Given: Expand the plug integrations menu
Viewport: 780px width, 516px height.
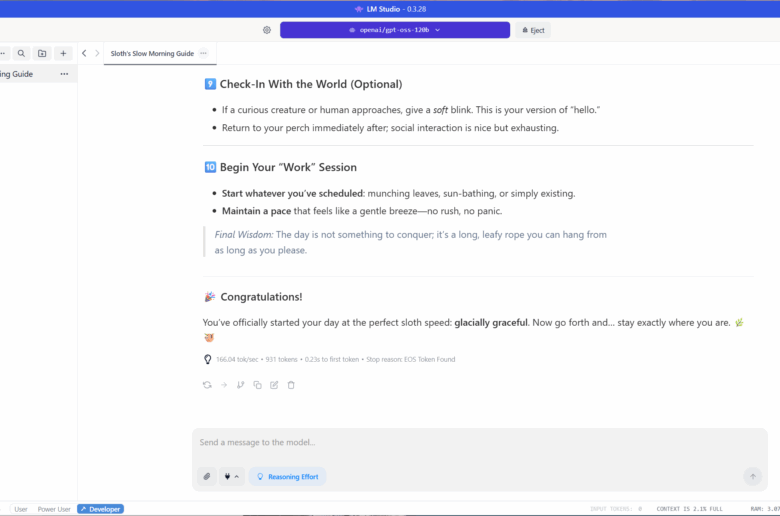Looking at the screenshot, I should point(231,477).
